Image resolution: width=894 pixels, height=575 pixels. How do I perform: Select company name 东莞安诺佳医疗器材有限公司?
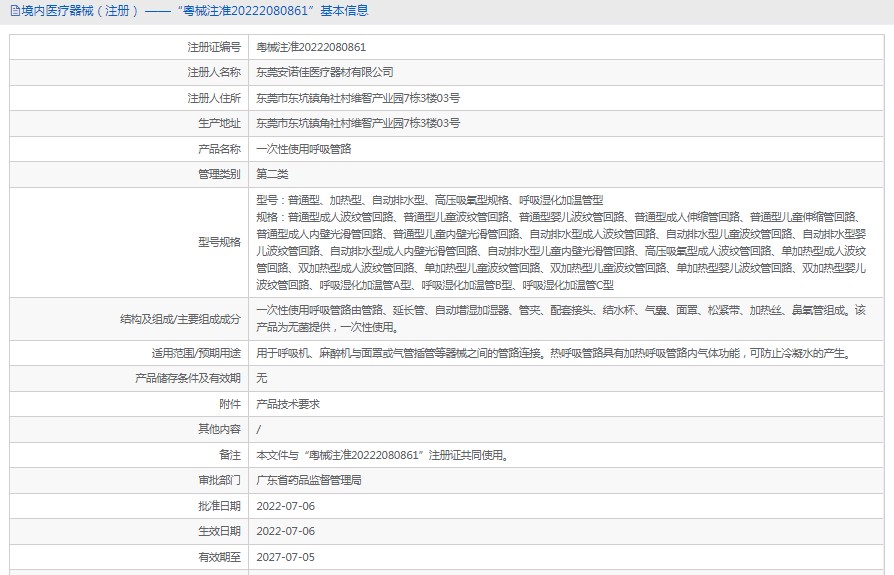point(324,72)
